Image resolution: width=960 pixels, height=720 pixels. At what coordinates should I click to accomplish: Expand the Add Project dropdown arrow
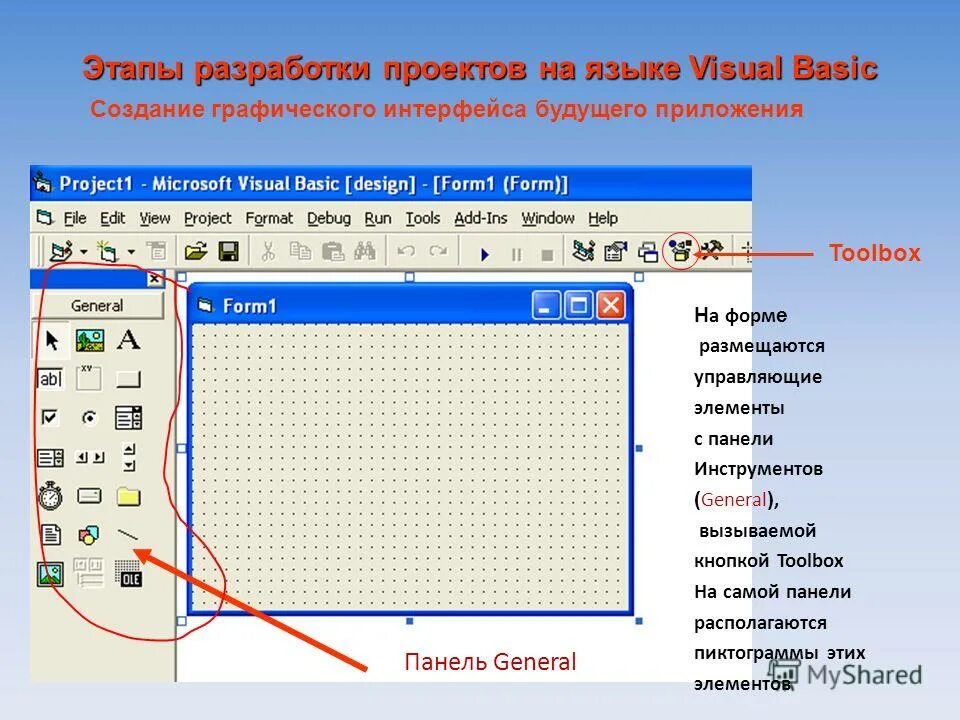tap(83, 252)
